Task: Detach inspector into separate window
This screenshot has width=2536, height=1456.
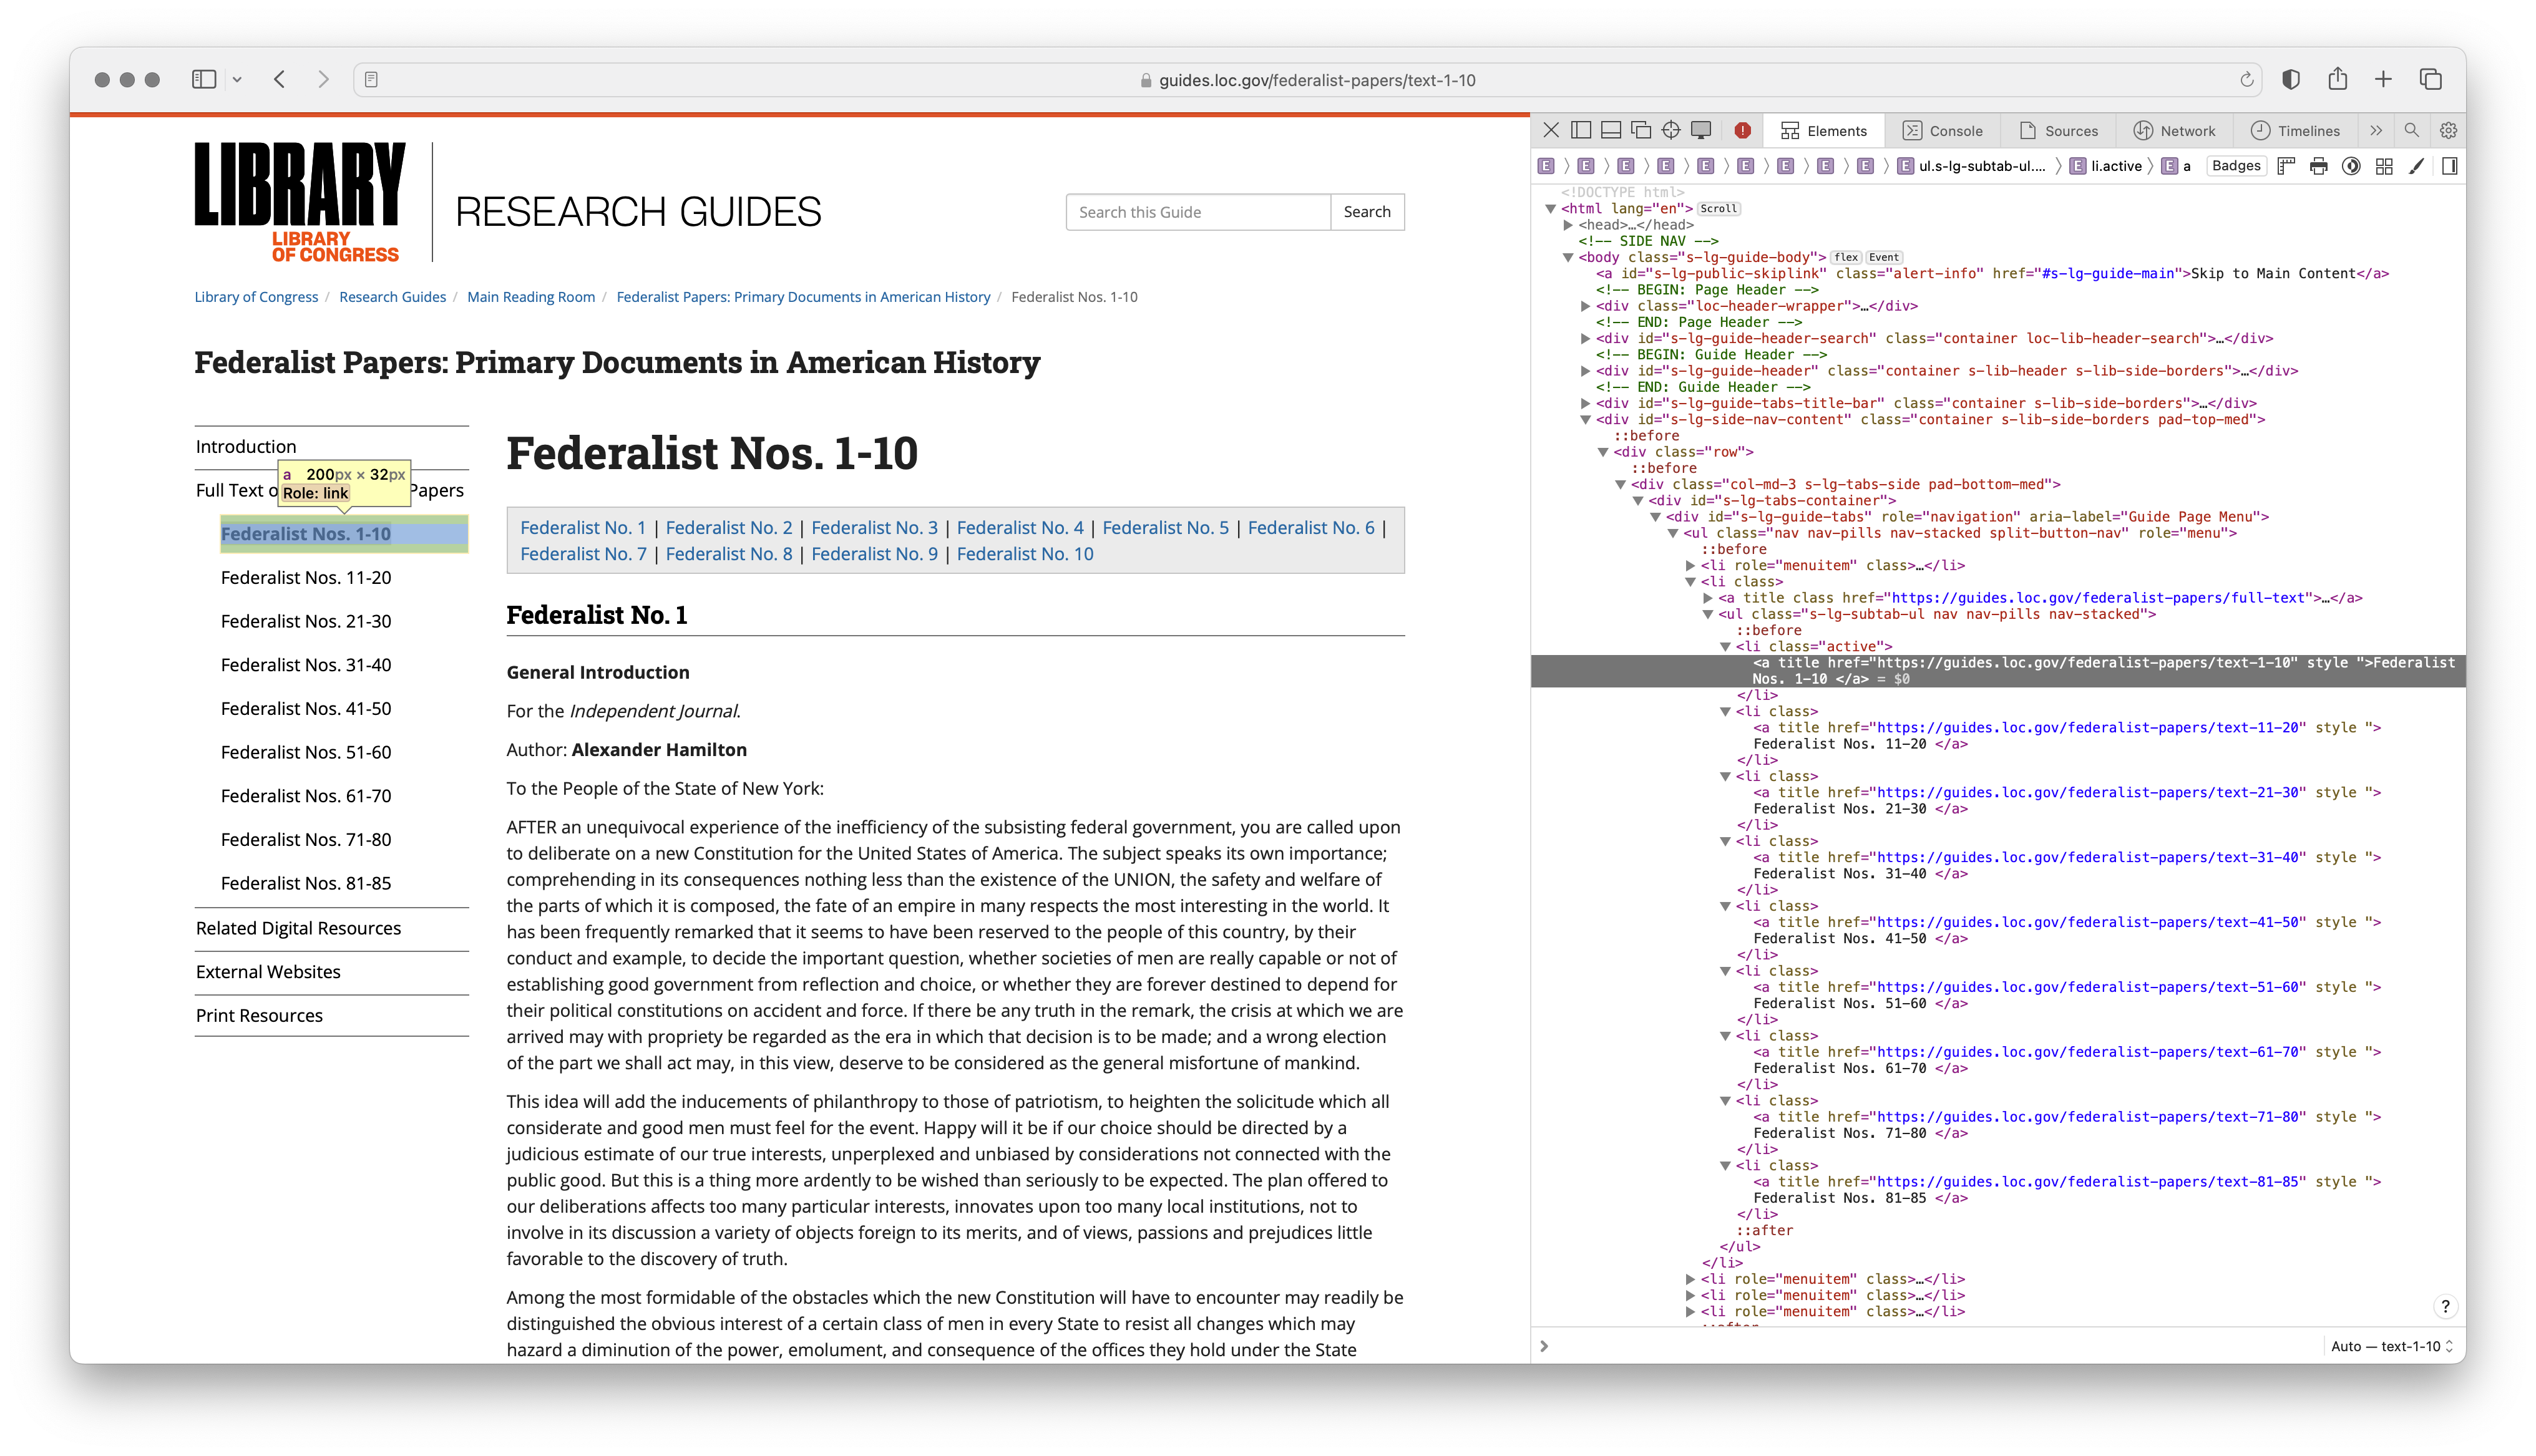Action: click(1641, 130)
